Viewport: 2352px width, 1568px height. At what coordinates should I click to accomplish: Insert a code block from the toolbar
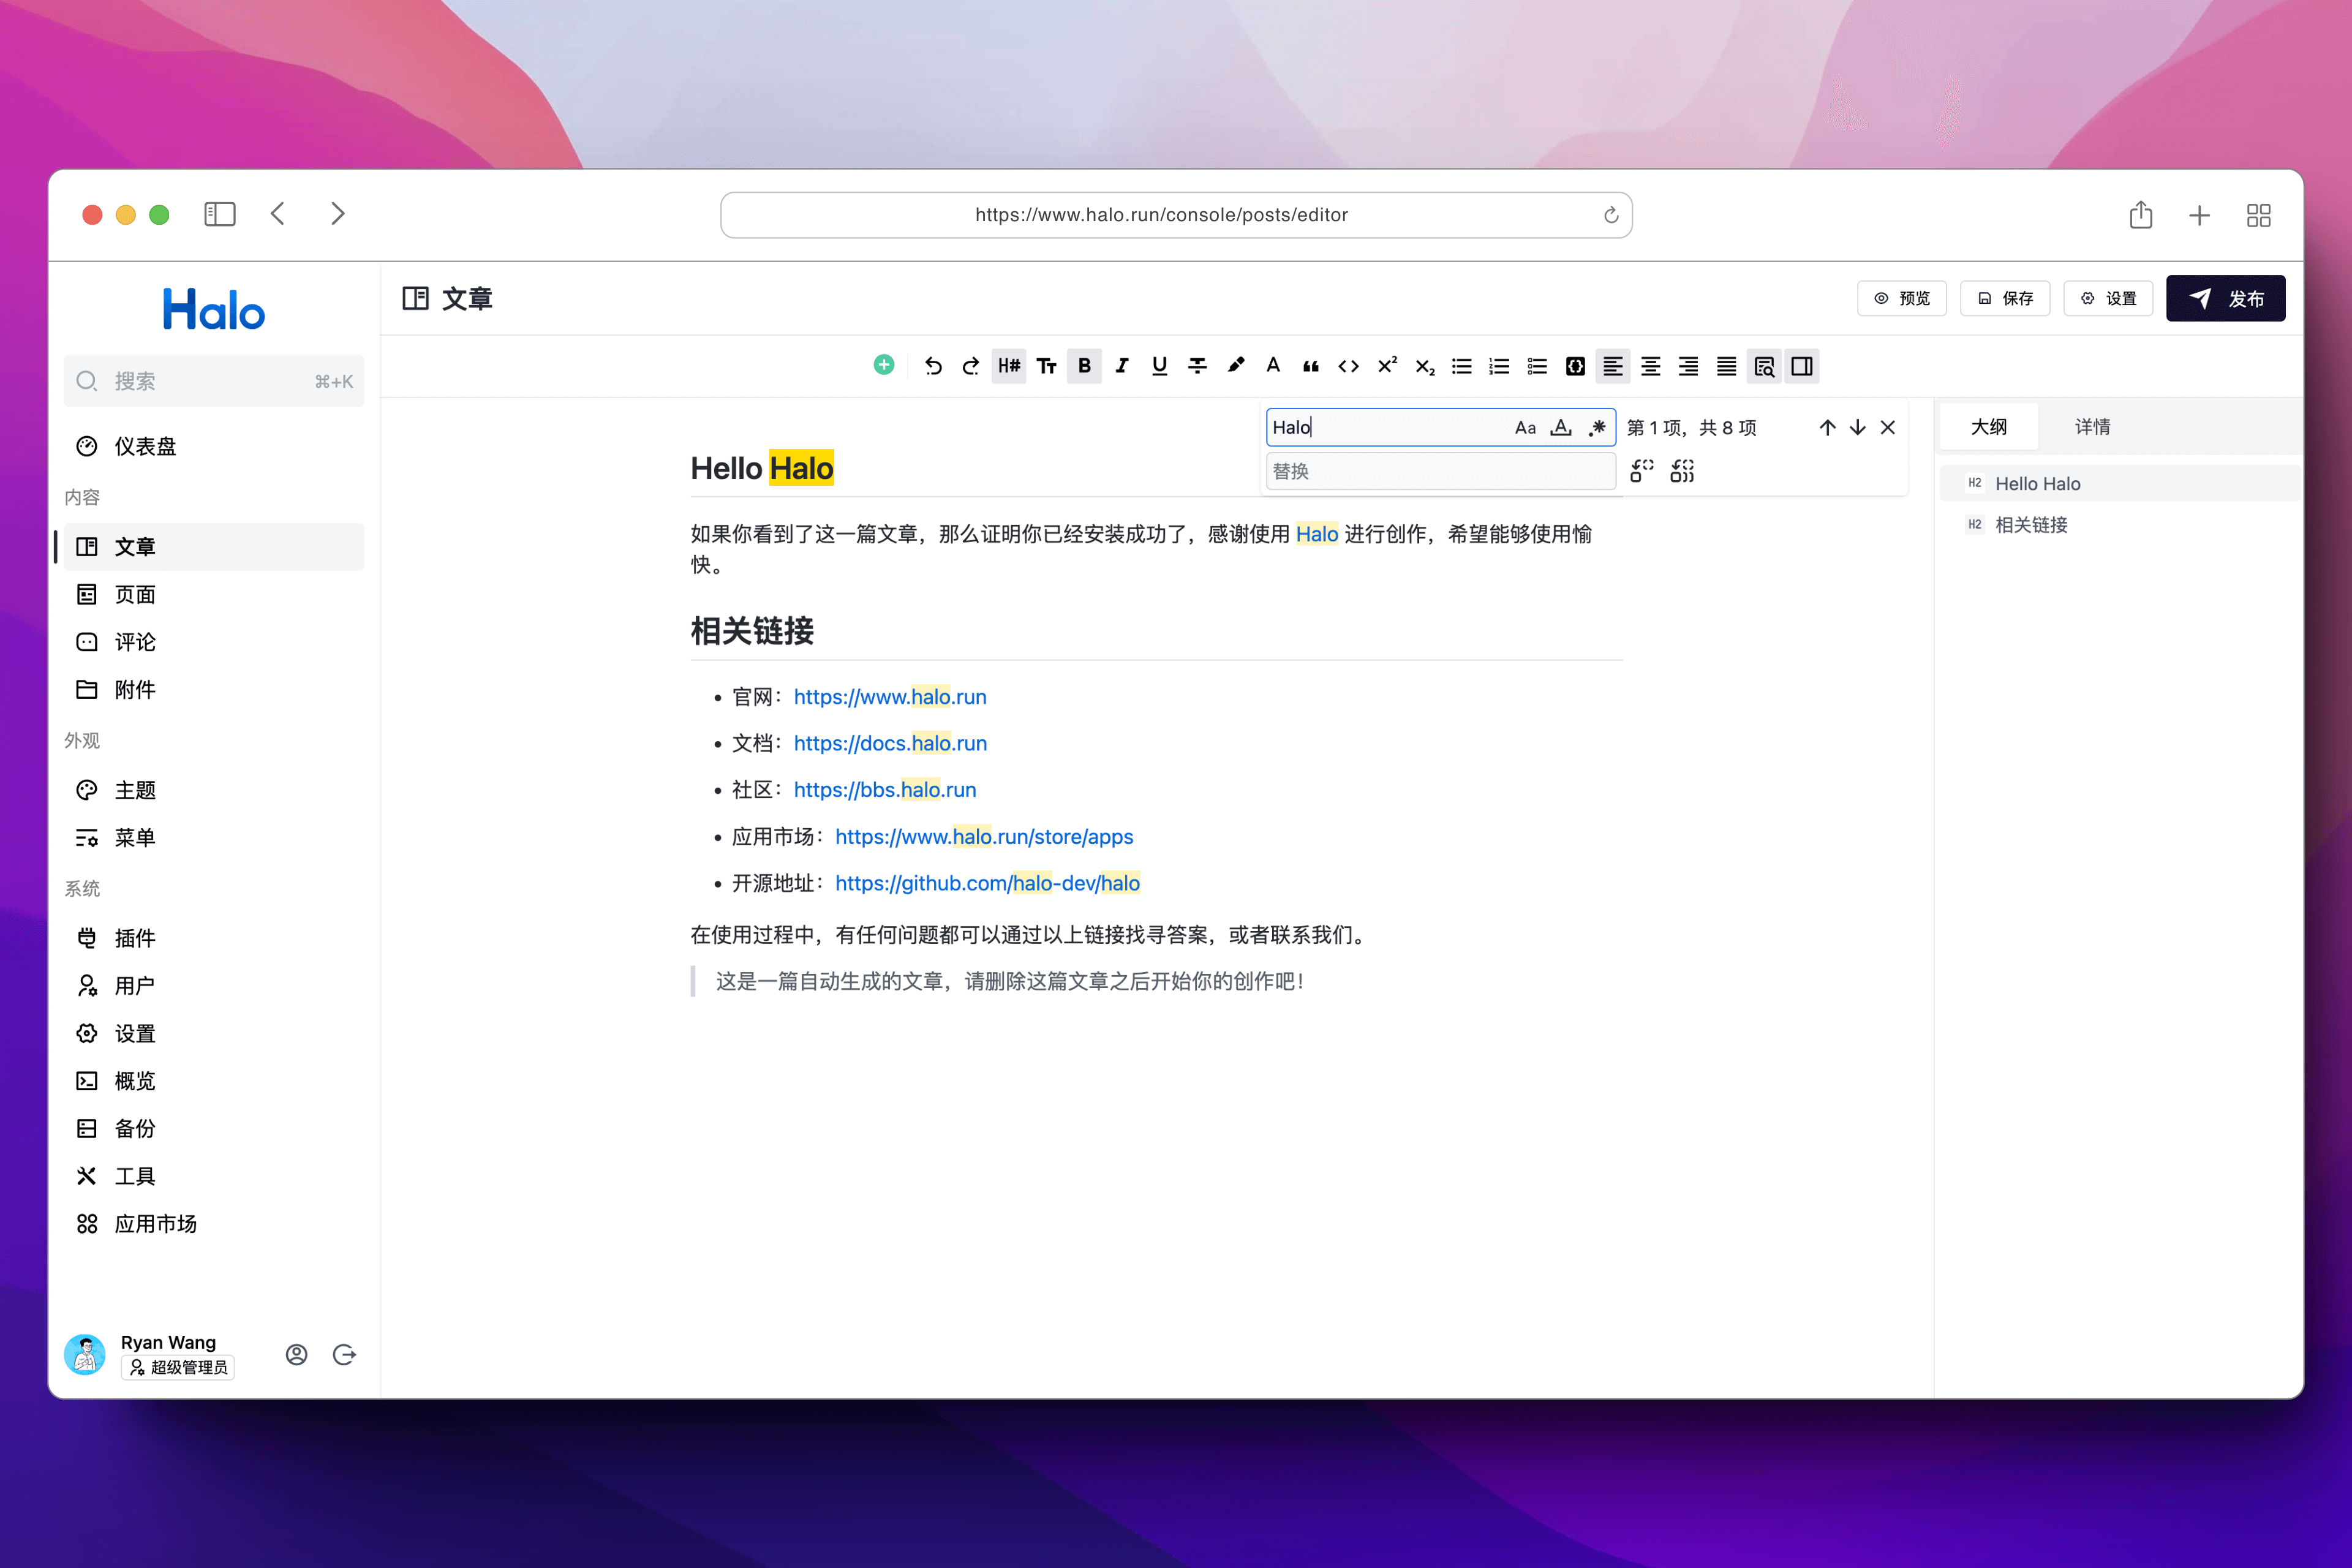click(1575, 366)
